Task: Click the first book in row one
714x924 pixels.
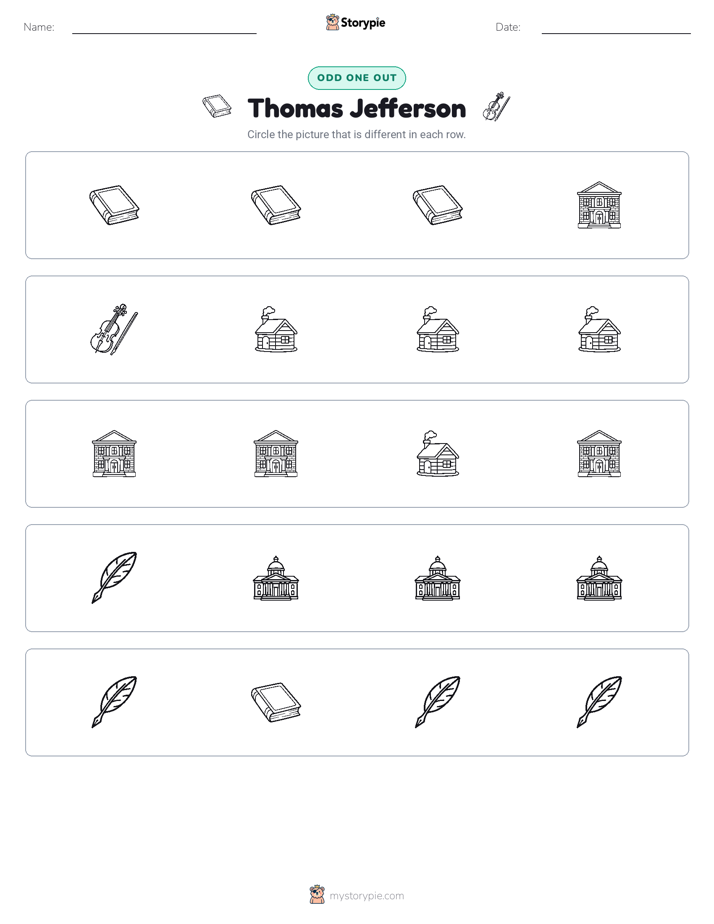Action: click(x=114, y=205)
